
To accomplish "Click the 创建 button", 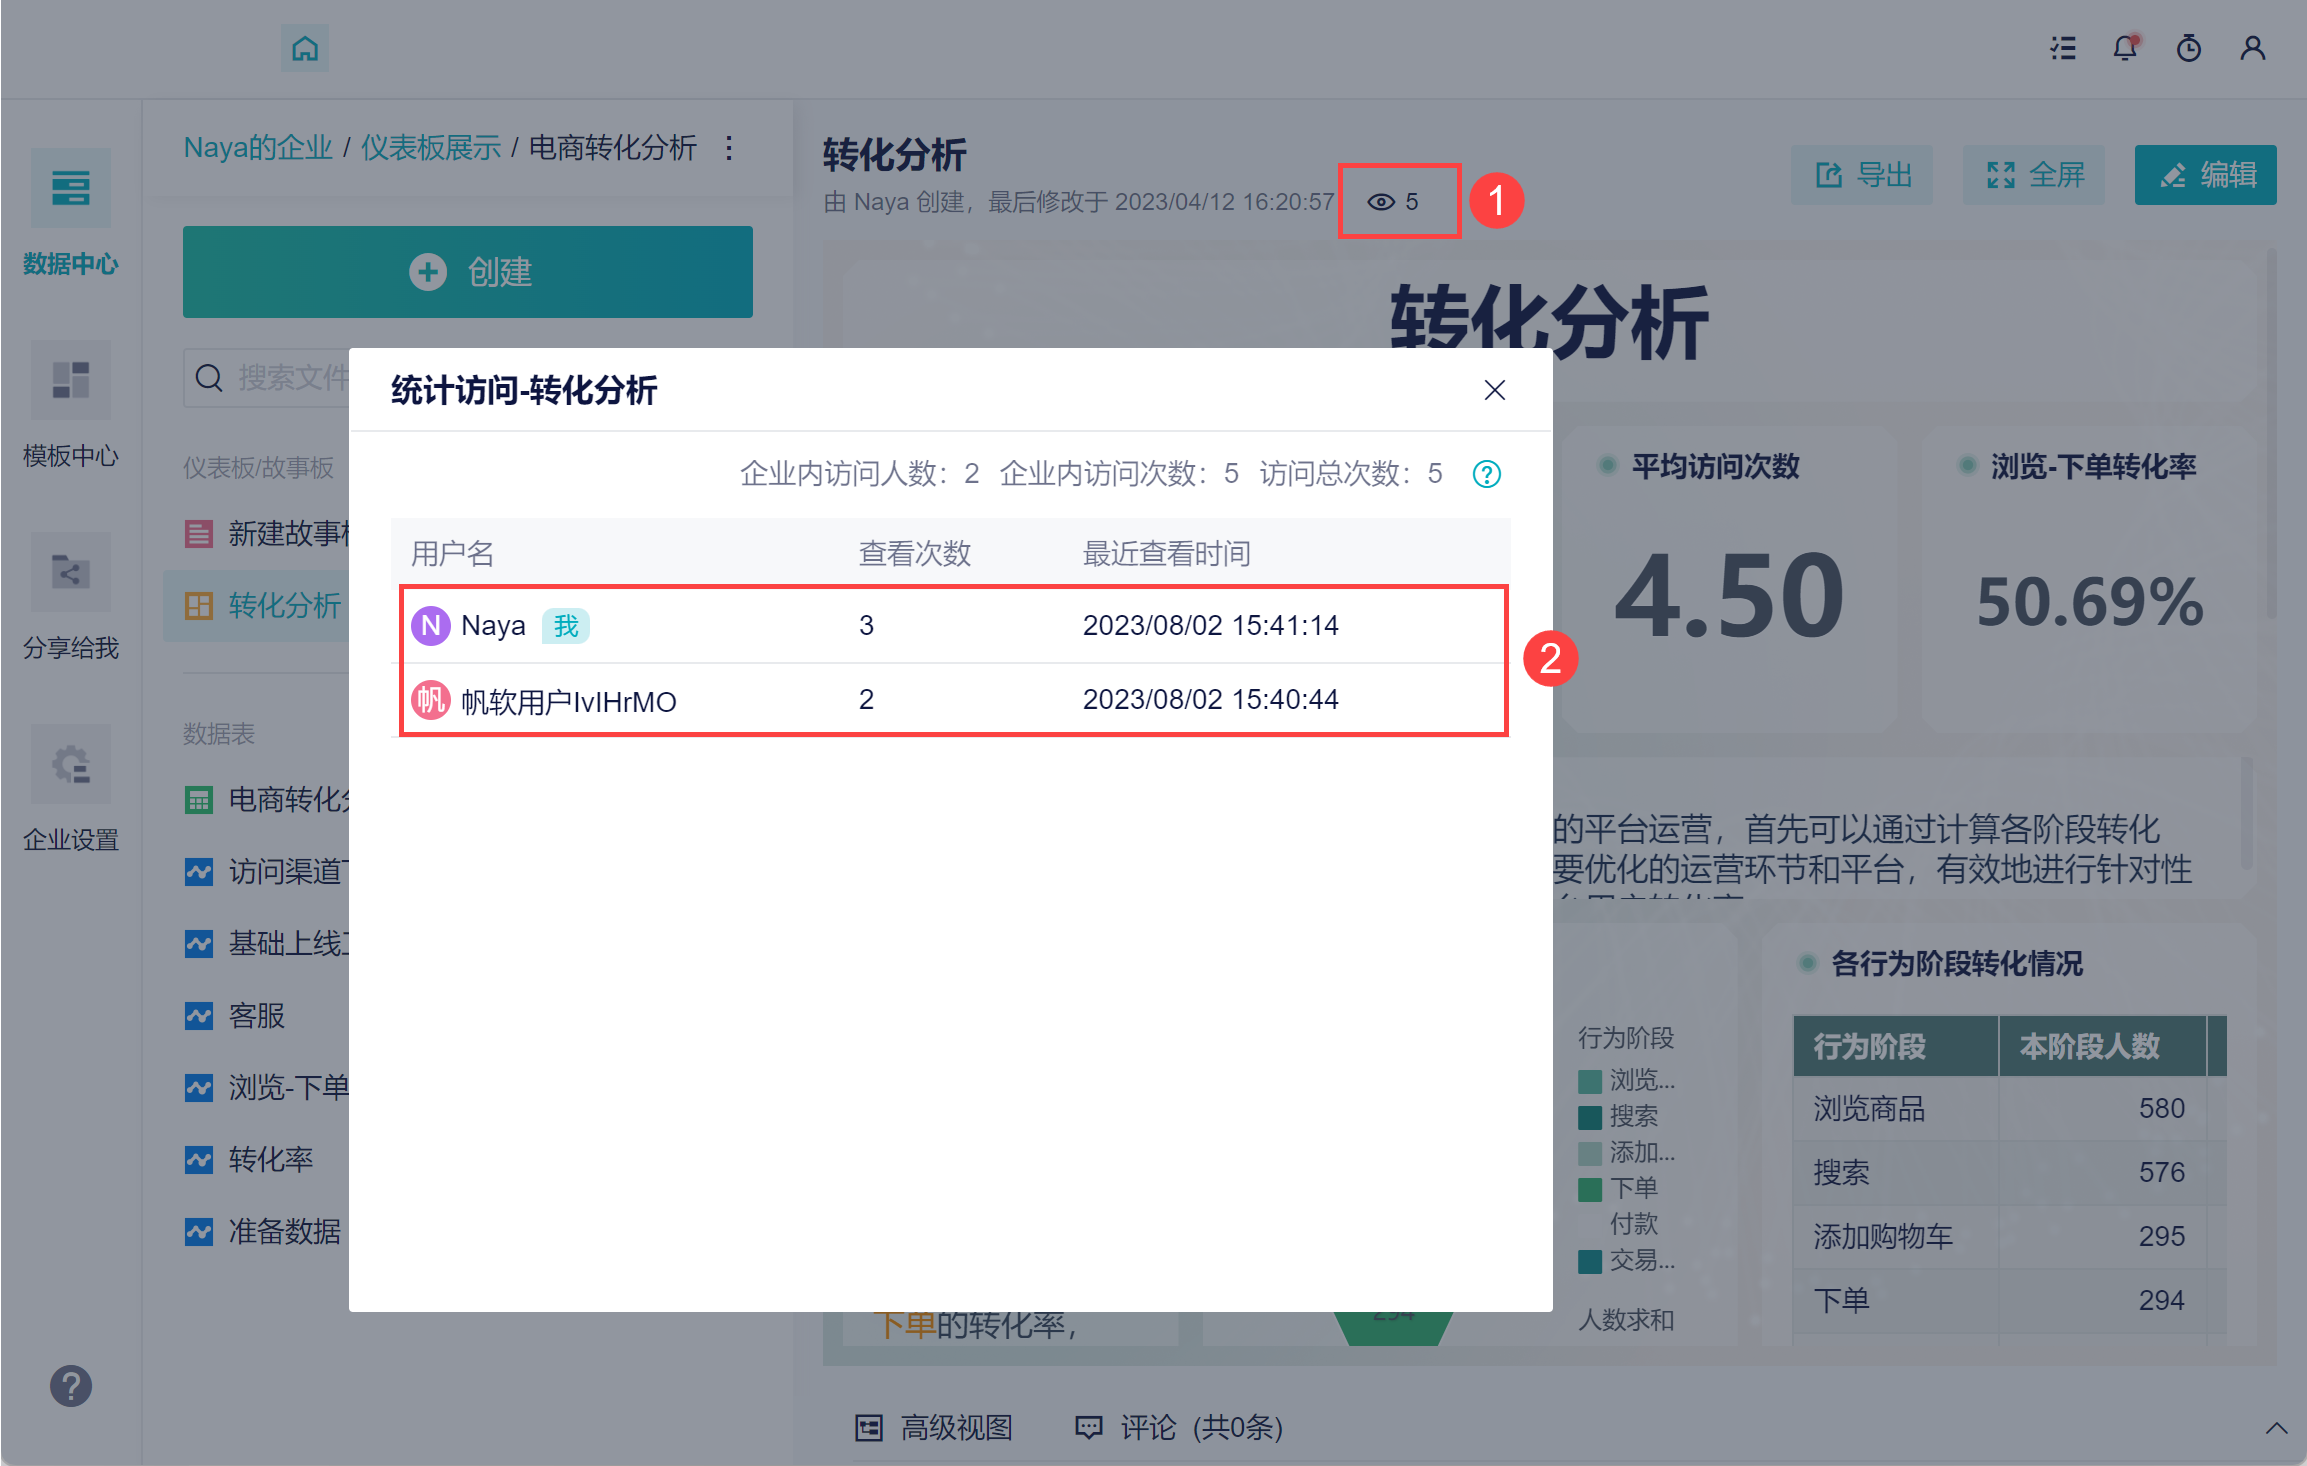I will (467, 272).
